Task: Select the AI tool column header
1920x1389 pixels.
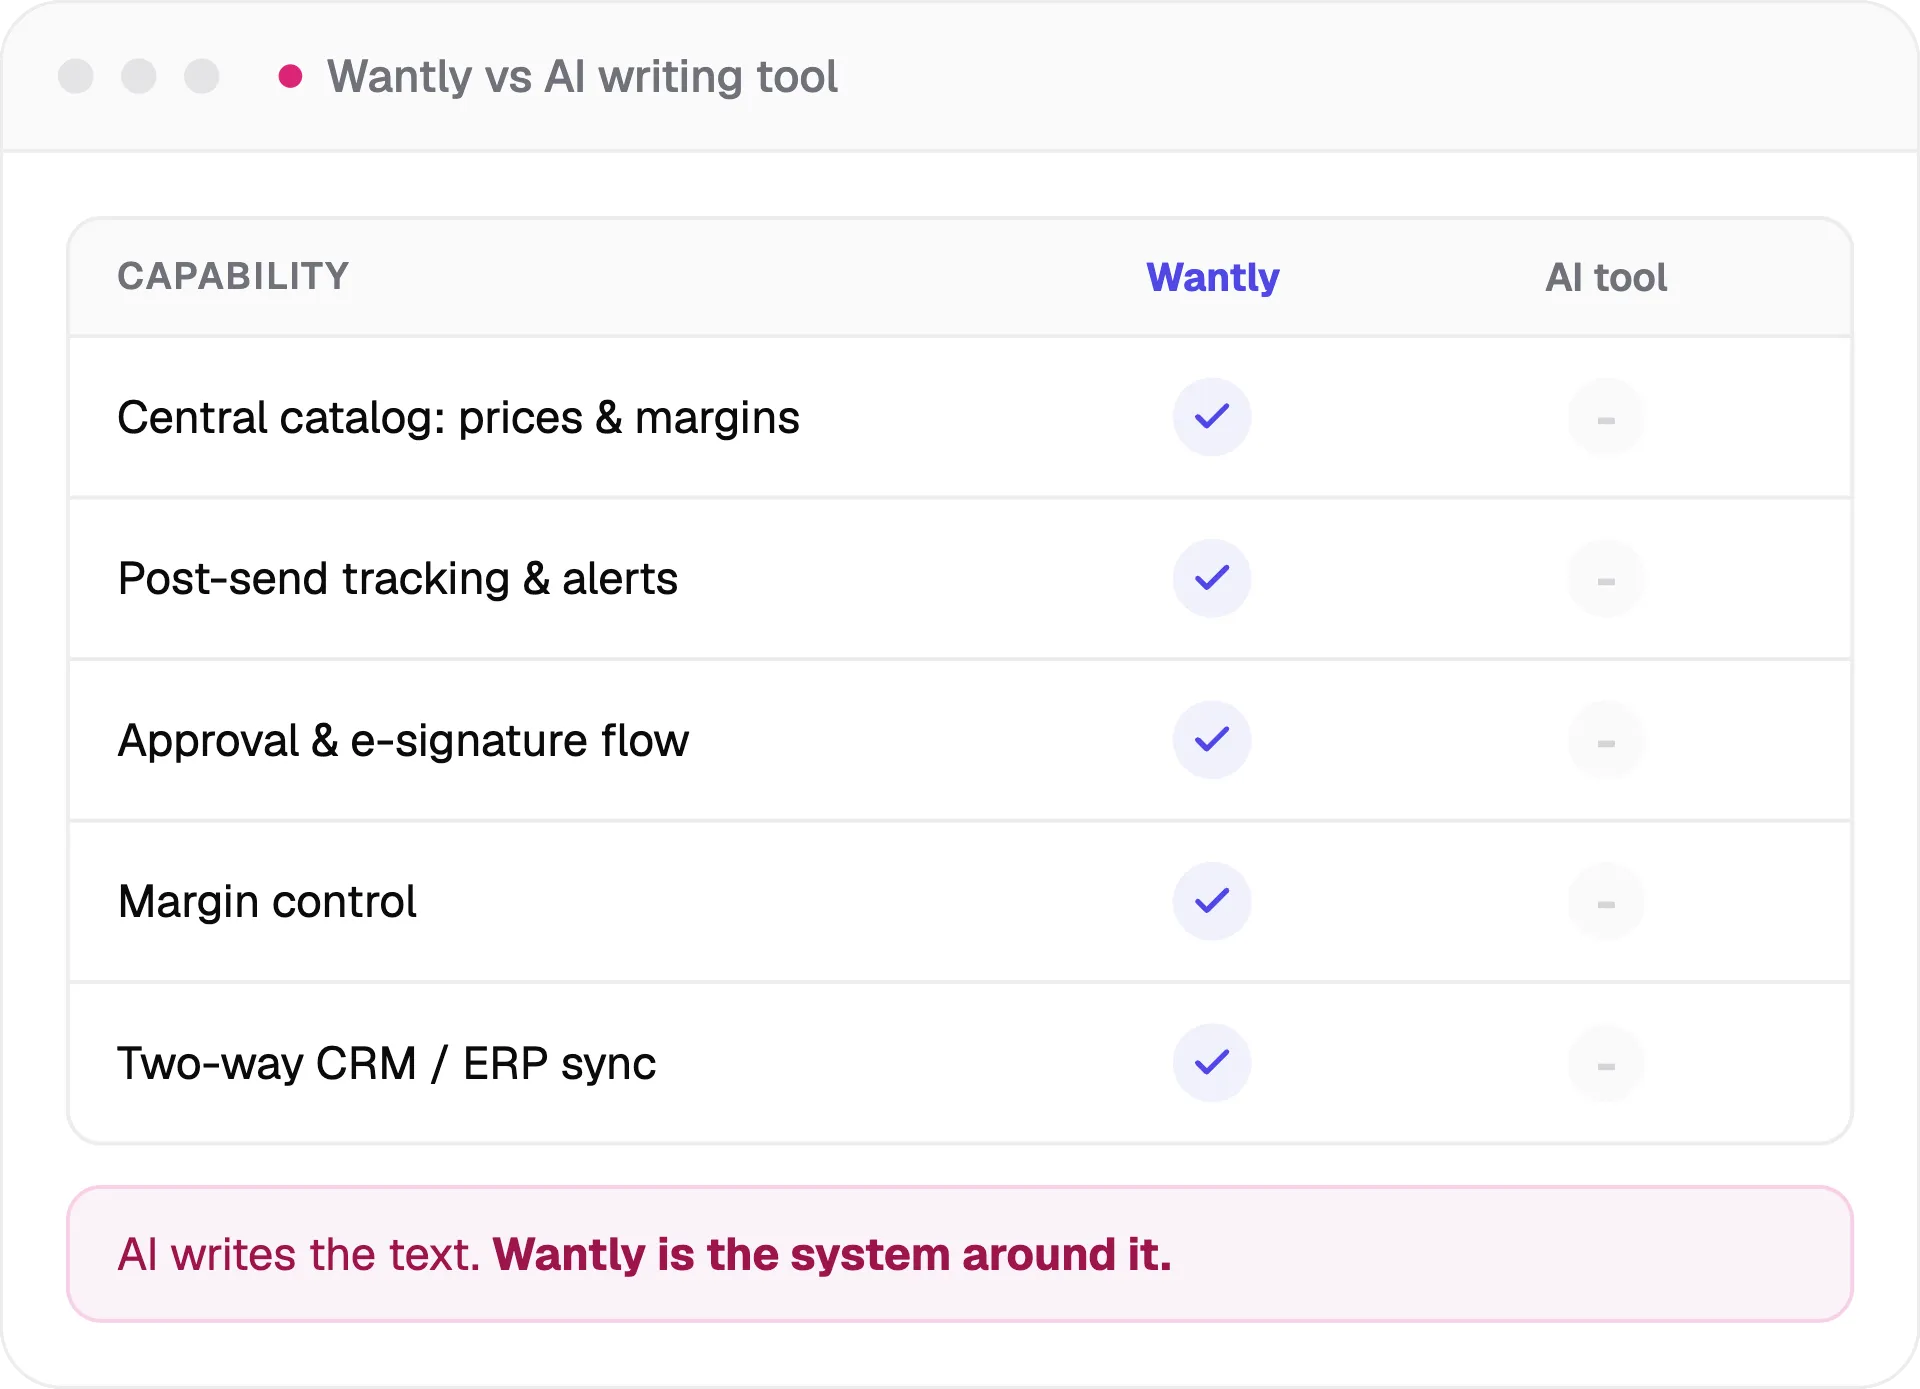Action: (1606, 277)
